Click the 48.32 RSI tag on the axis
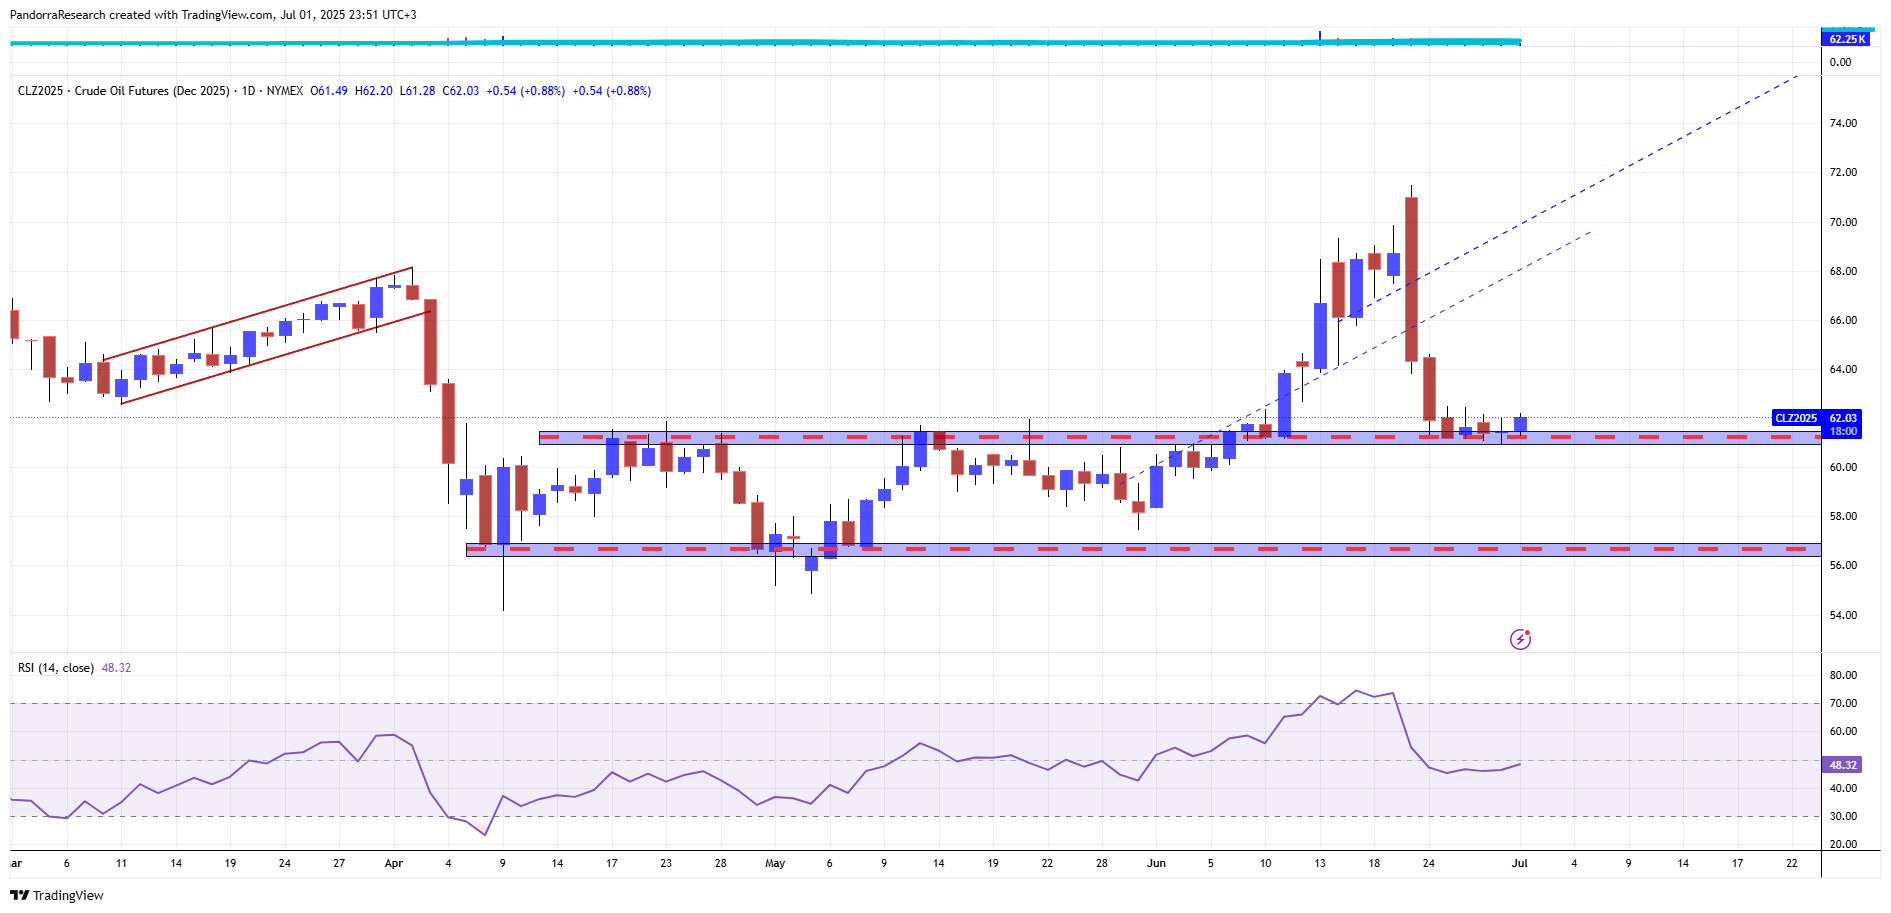Screen dimensions: 1891x913 (1843, 765)
